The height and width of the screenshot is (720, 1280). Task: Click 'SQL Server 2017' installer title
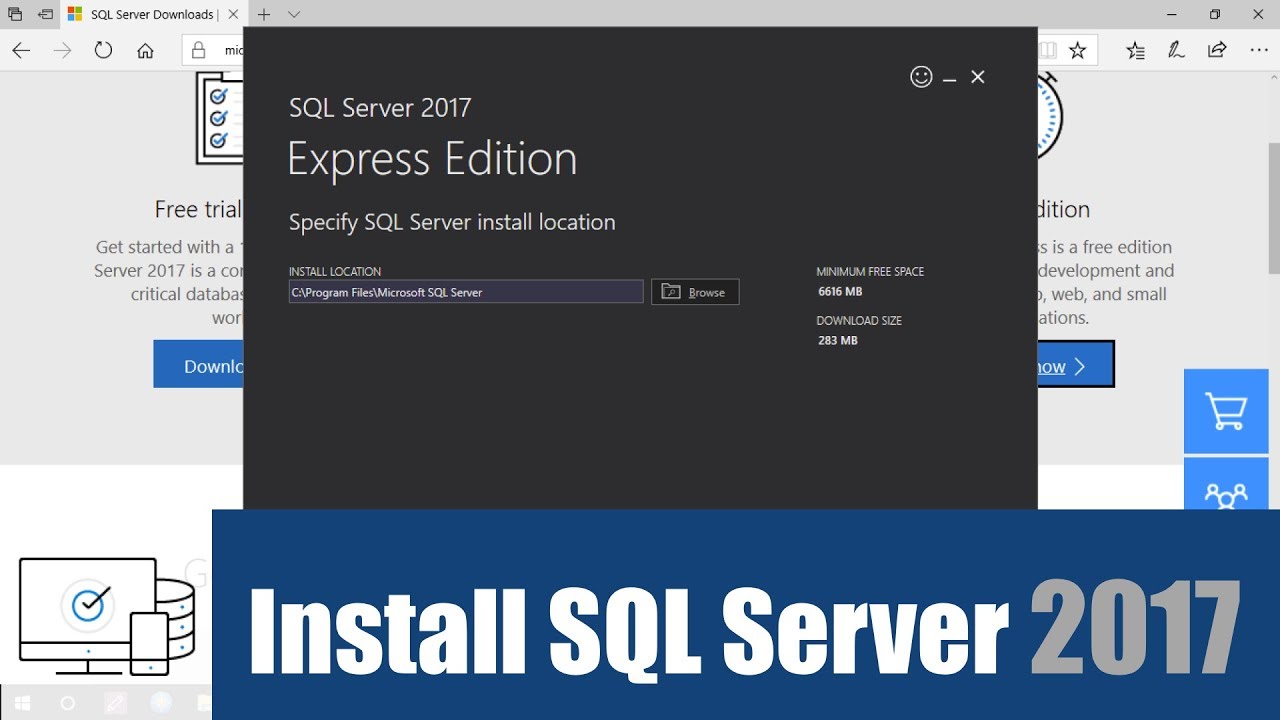(x=380, y=108)
